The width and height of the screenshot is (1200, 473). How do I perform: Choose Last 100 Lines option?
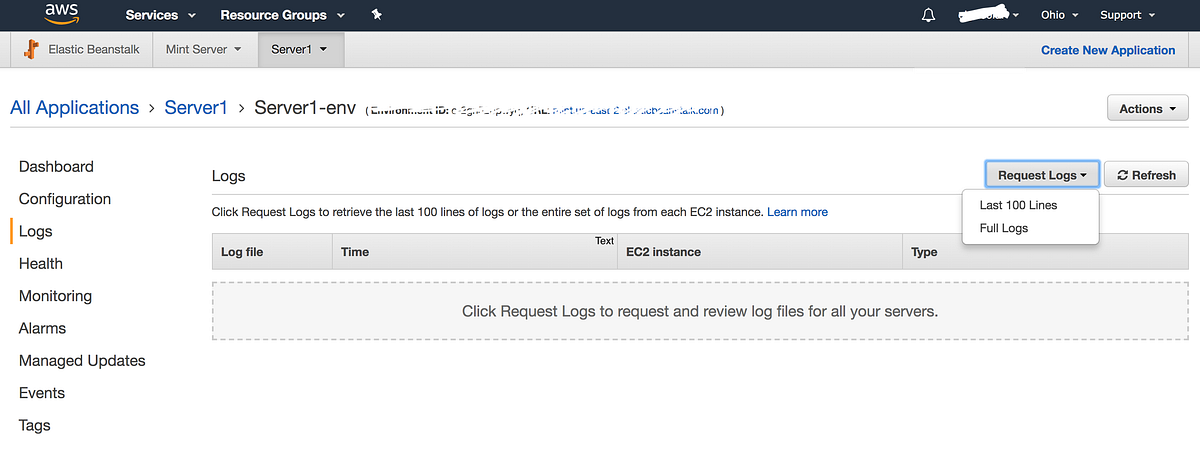coord(1018,205)
